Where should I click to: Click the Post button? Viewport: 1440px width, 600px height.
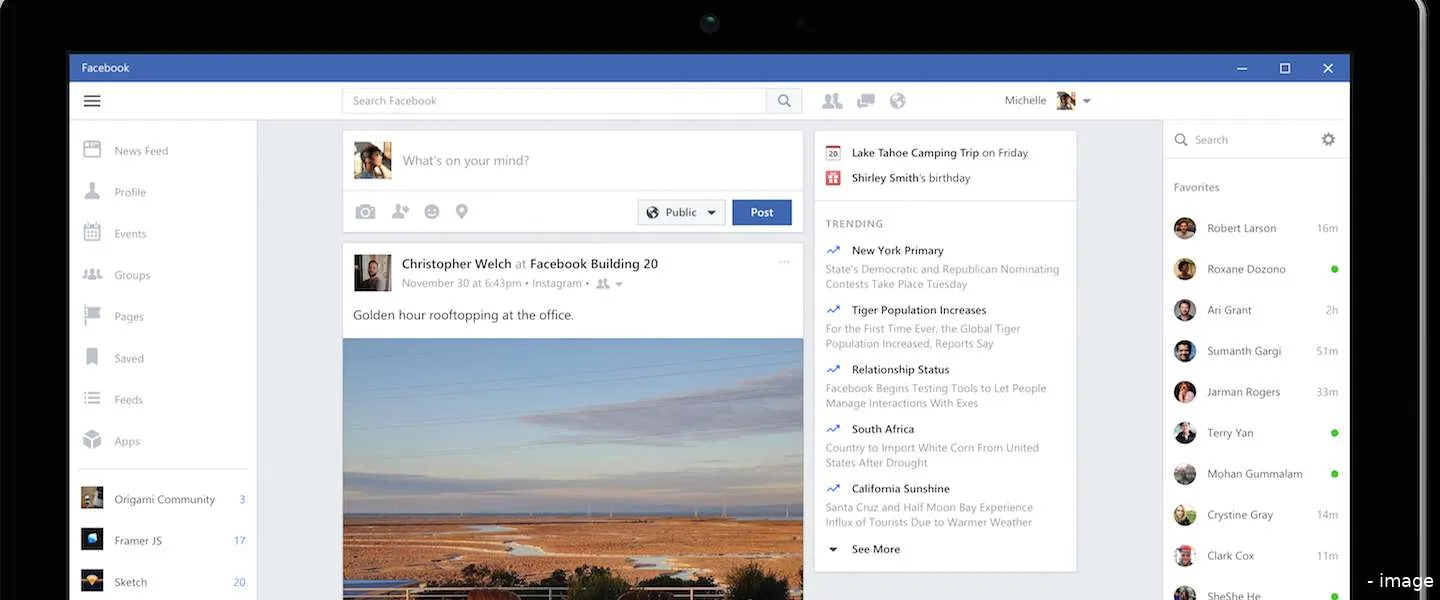(x=762, y=212)
